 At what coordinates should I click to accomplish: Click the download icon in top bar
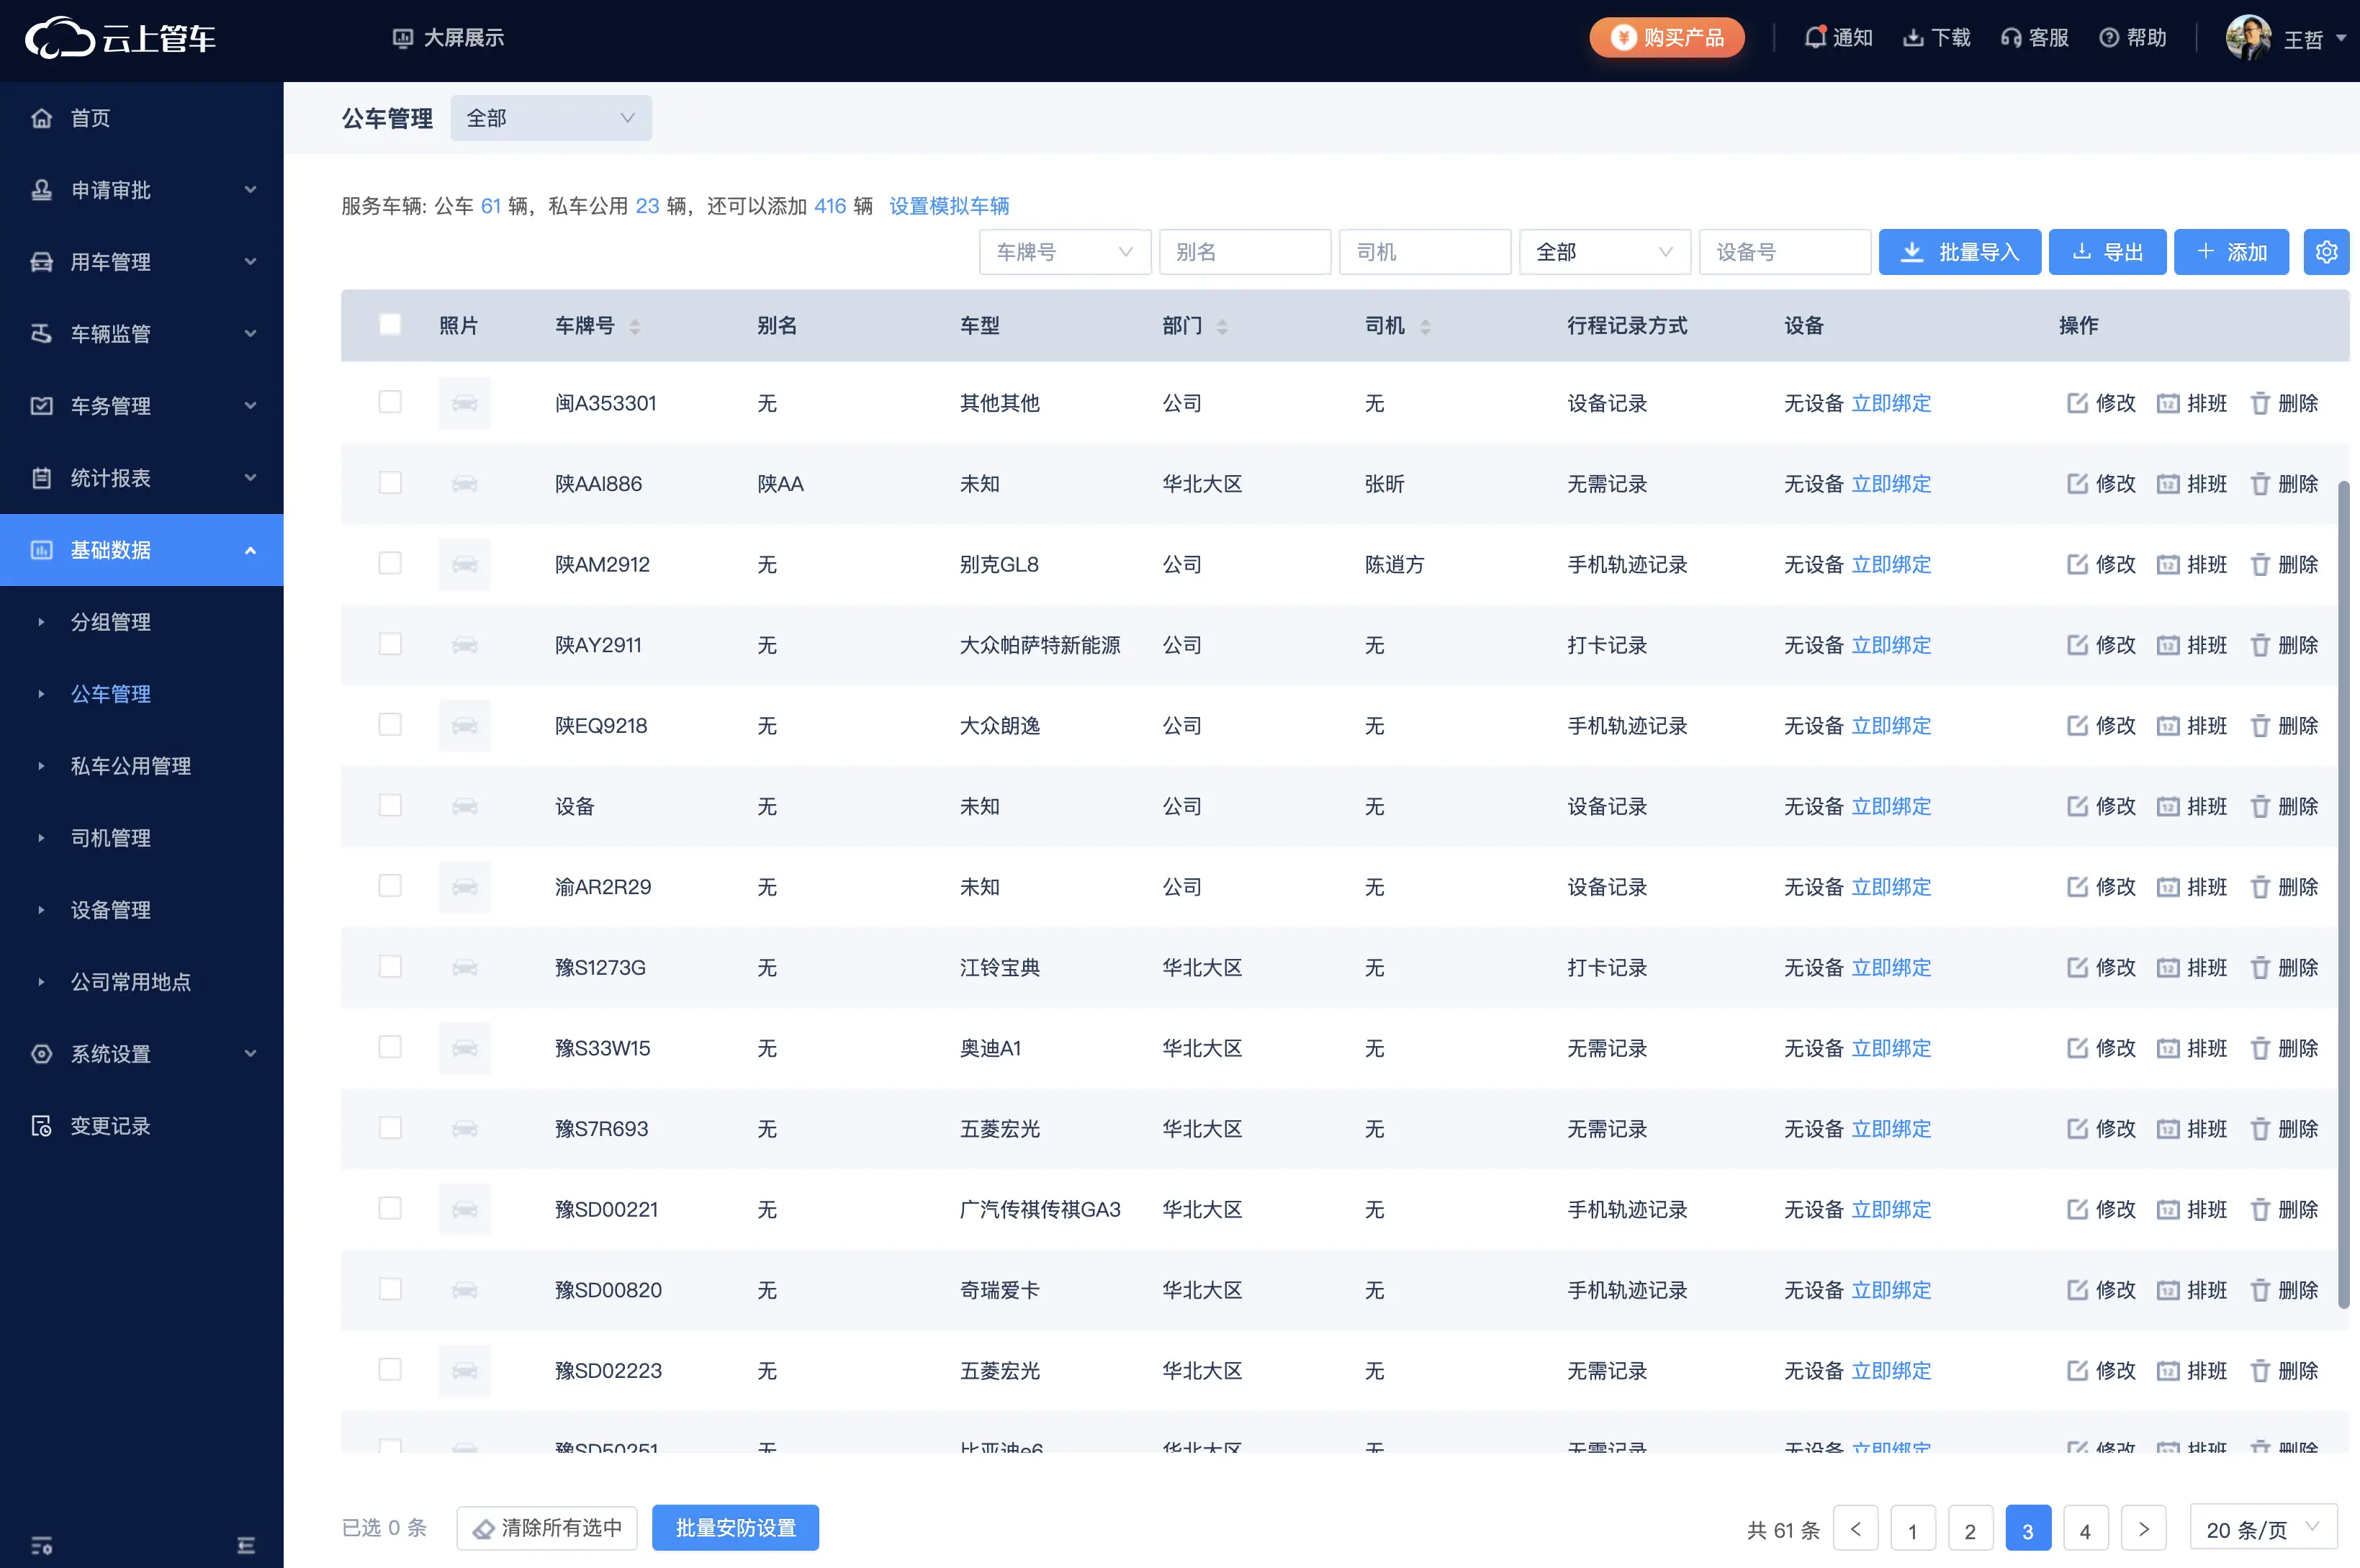pyautogui.click(x=1912, y=38)
